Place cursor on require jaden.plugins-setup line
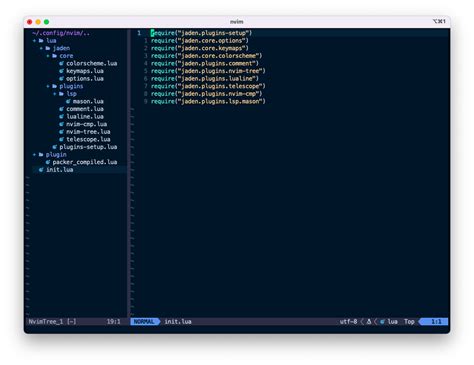474x365 pixels. pyautogui.click(x=201, y=33)
